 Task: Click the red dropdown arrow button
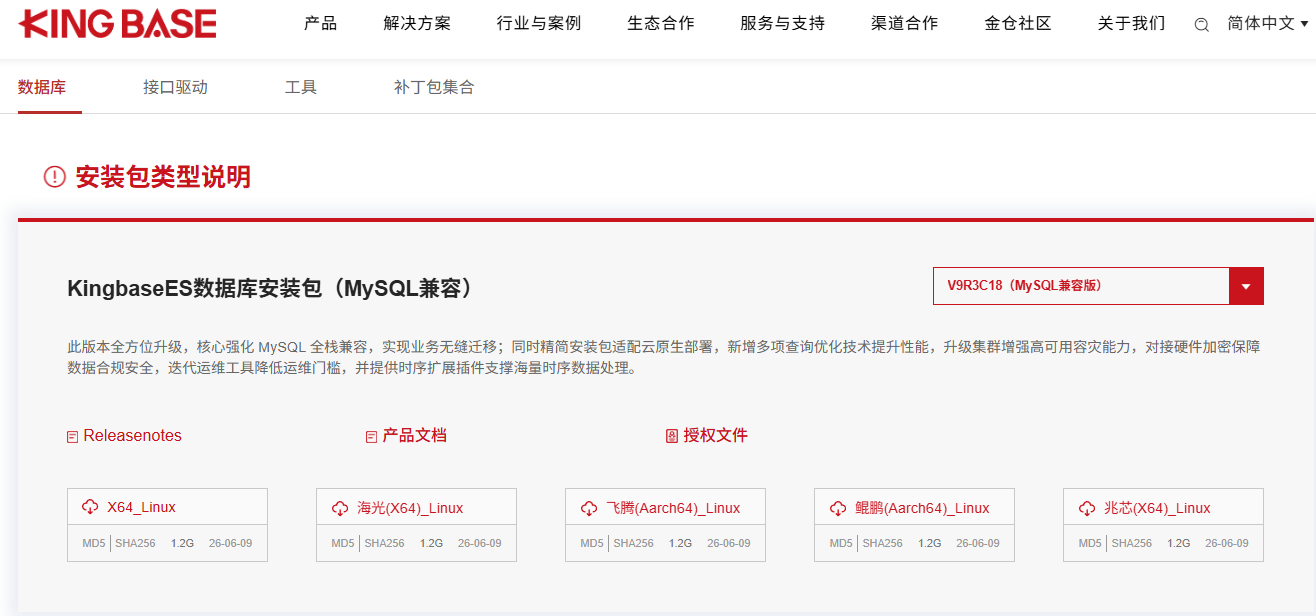[x=1246, y=286]
